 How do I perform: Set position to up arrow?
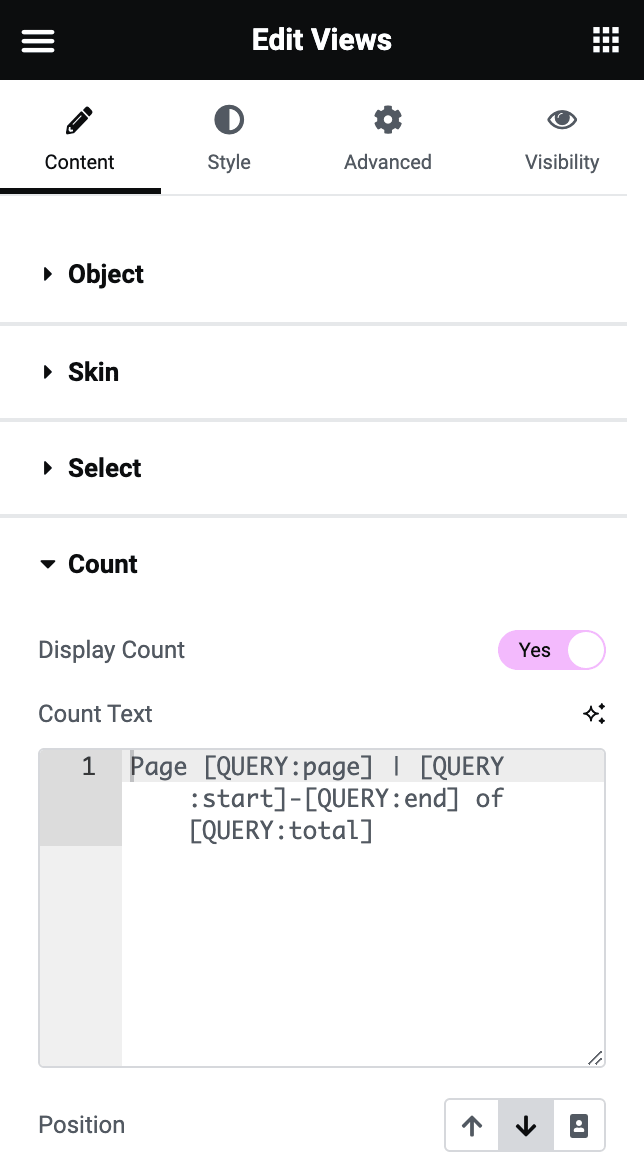(472, 1126)
